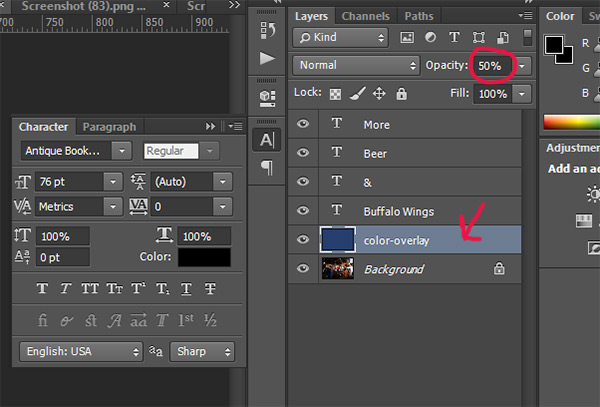
Task: Hide the Buffalo Wings text layer
Action: coord(303,210)
